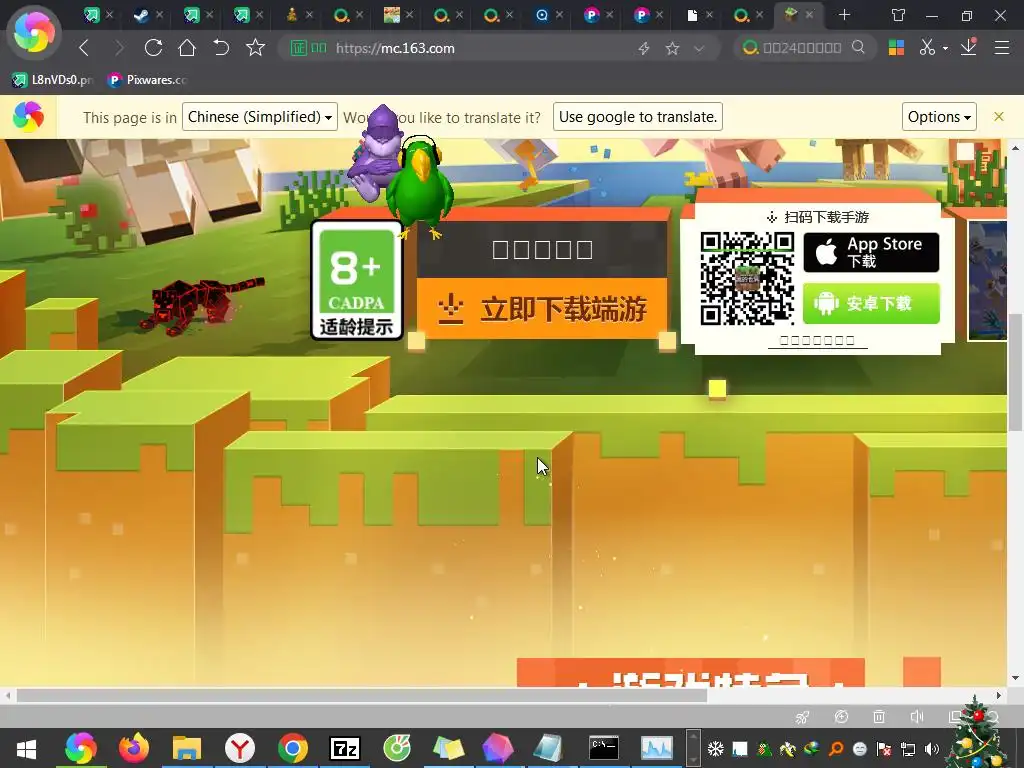
Task: Click the green parrot mascot
Action: (x=420, y=188)
